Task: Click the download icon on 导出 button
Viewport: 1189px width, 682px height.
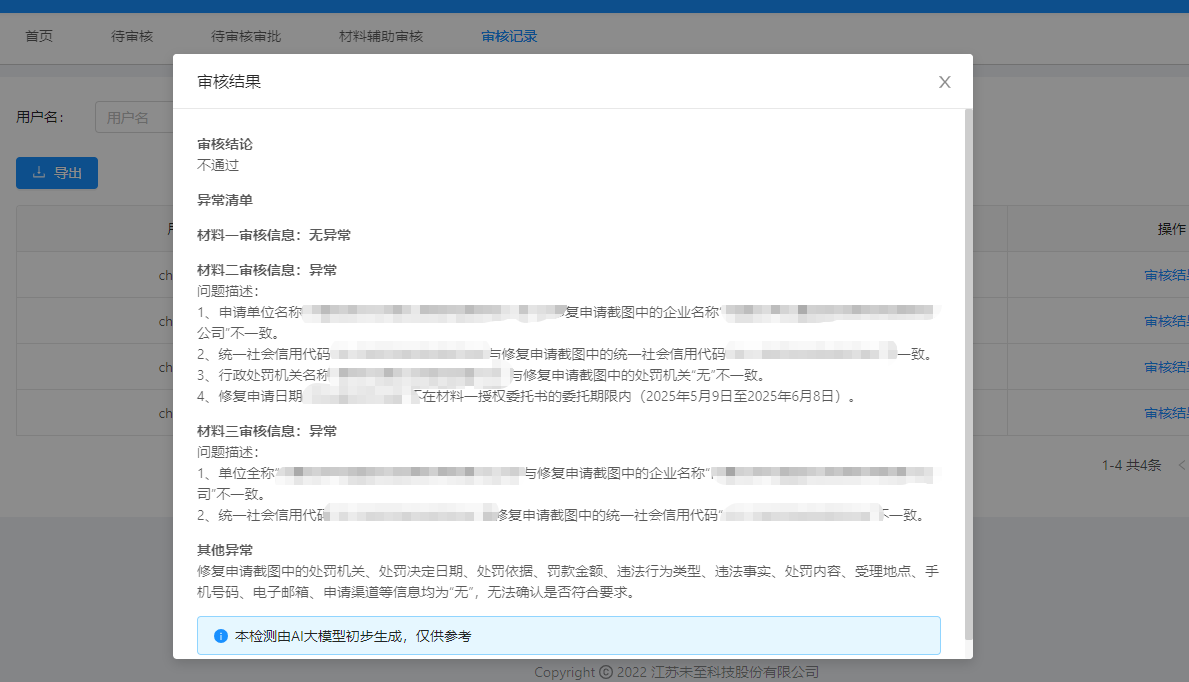Action: click(40, 173)
